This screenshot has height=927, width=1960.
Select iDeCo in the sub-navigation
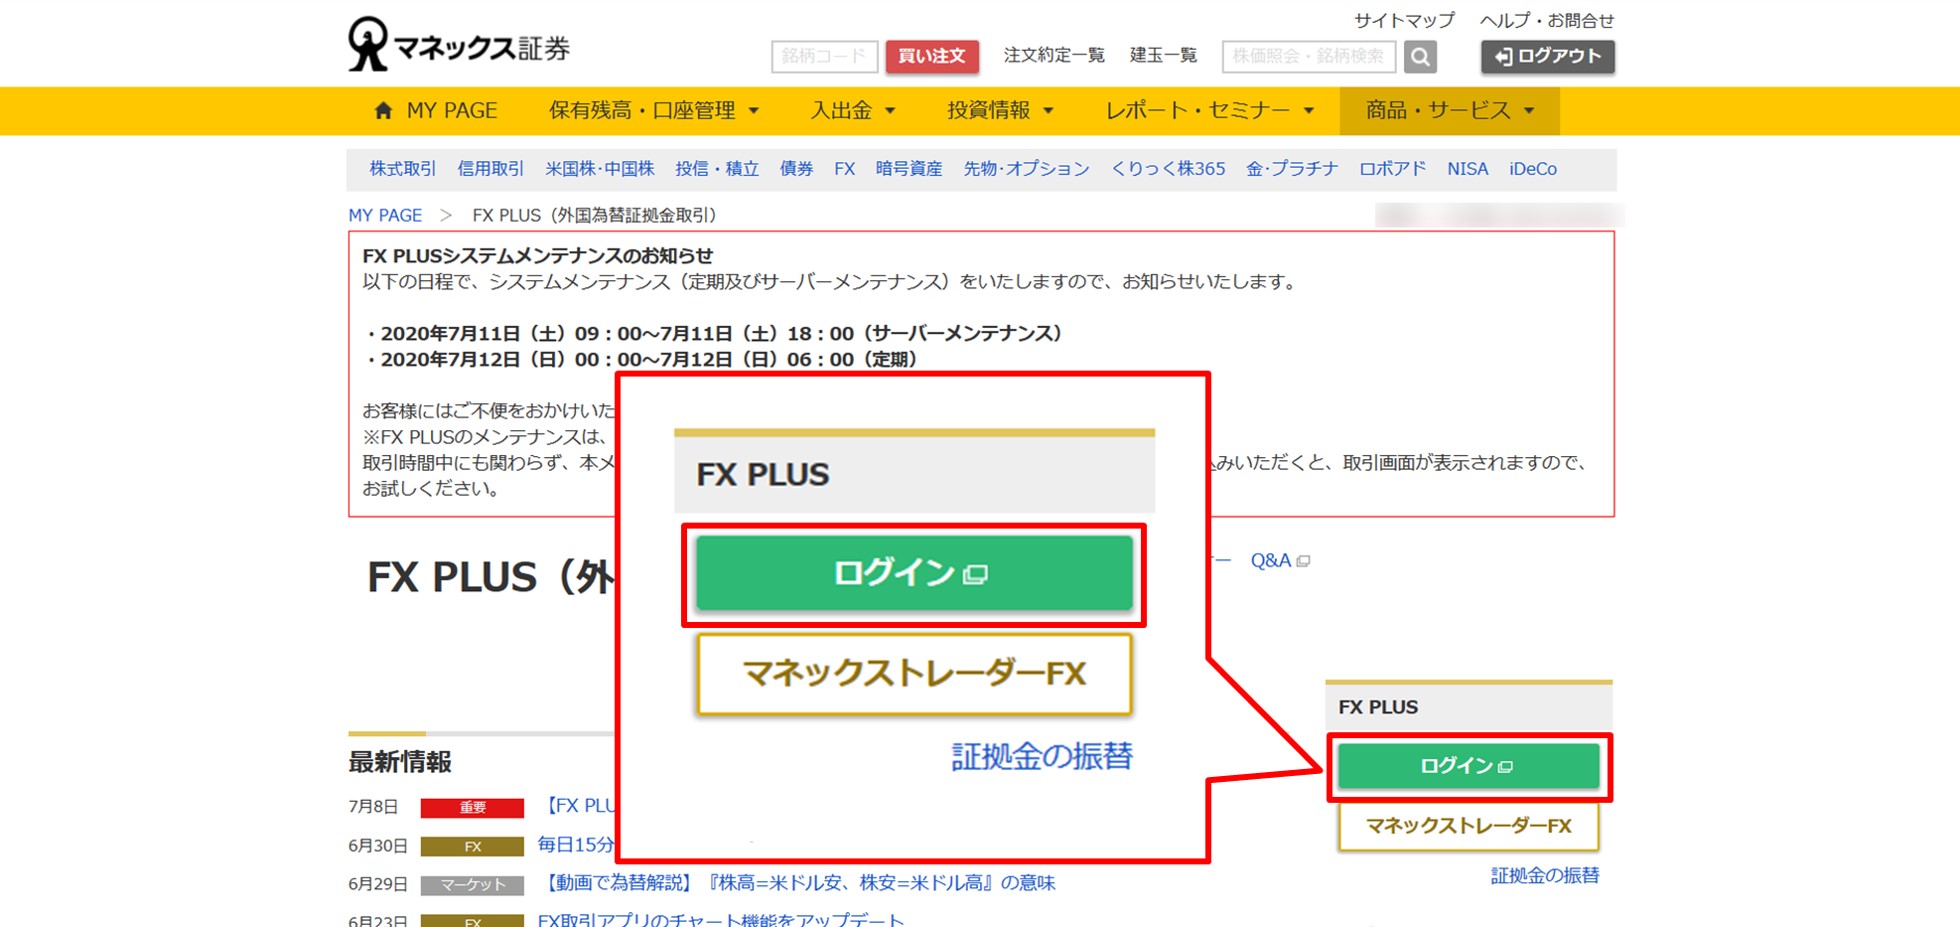click(1533, 169)
